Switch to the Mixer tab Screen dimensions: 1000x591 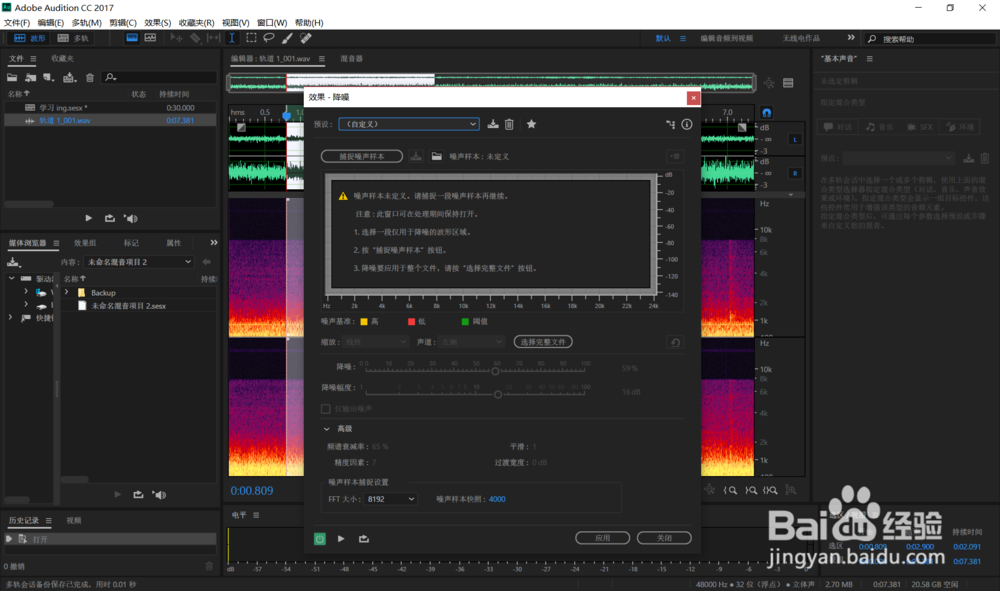(x=351, y=59)
